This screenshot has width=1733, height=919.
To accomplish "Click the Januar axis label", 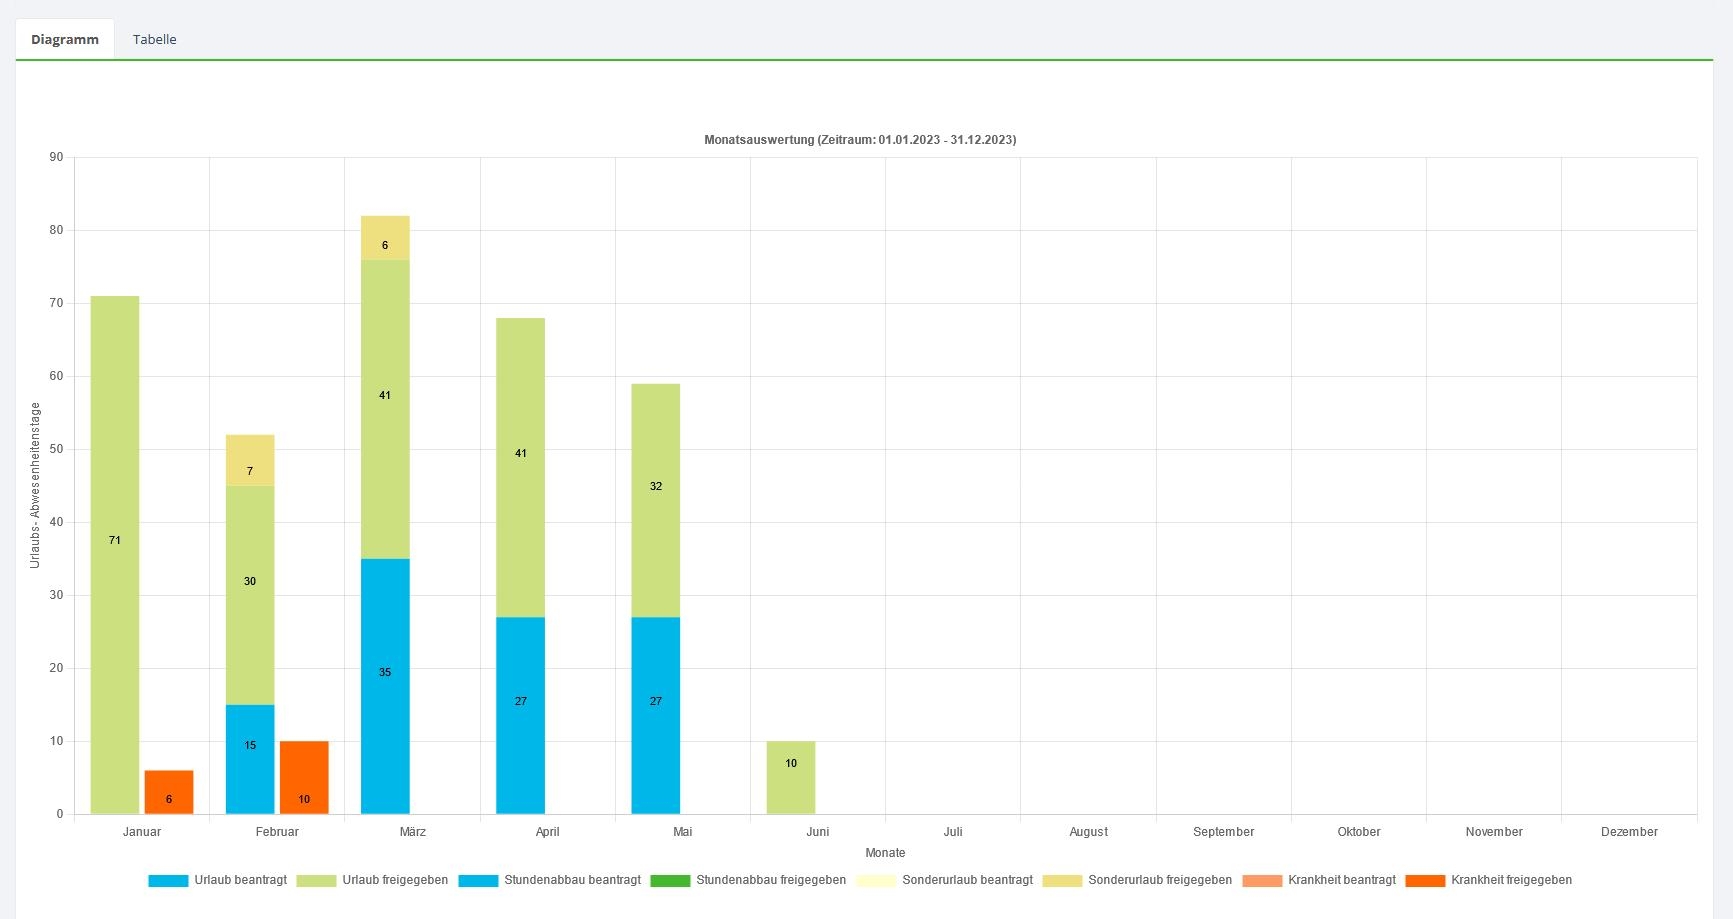I will (142, 832).
